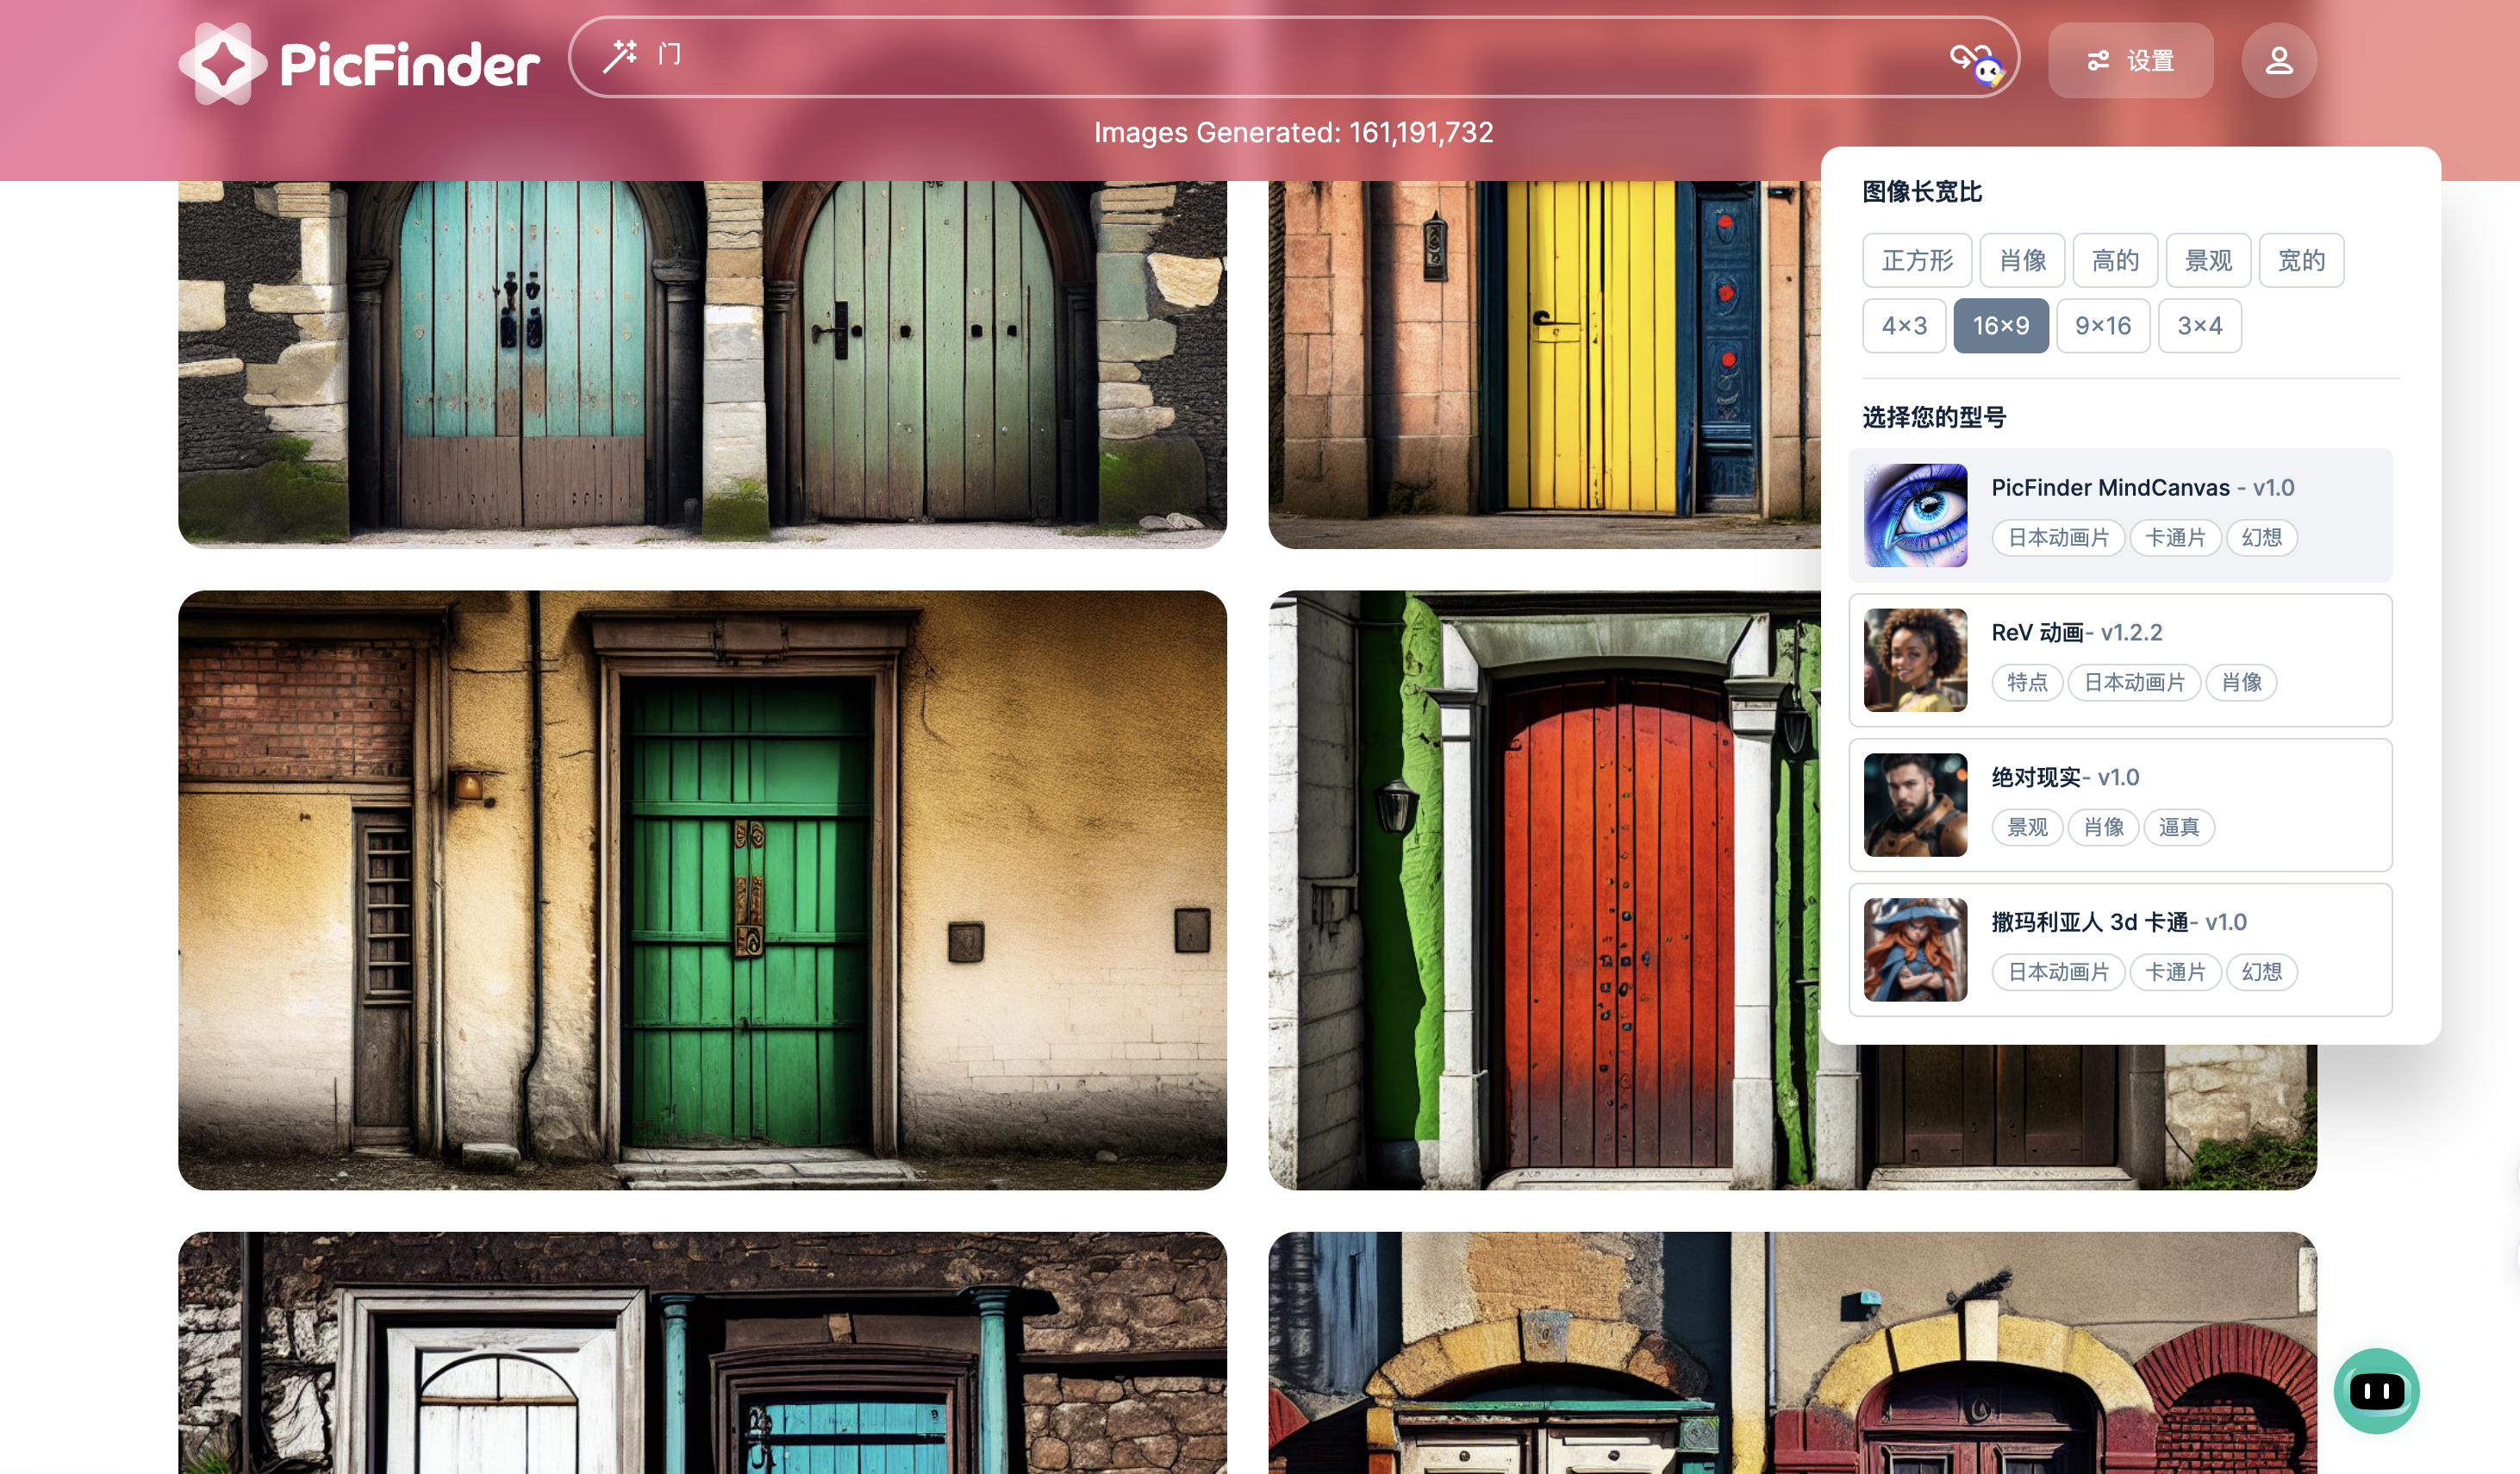Choose the 16×9 aspect ratio
This screenshot has height=1474, width=2520.
coord(2001,325)
